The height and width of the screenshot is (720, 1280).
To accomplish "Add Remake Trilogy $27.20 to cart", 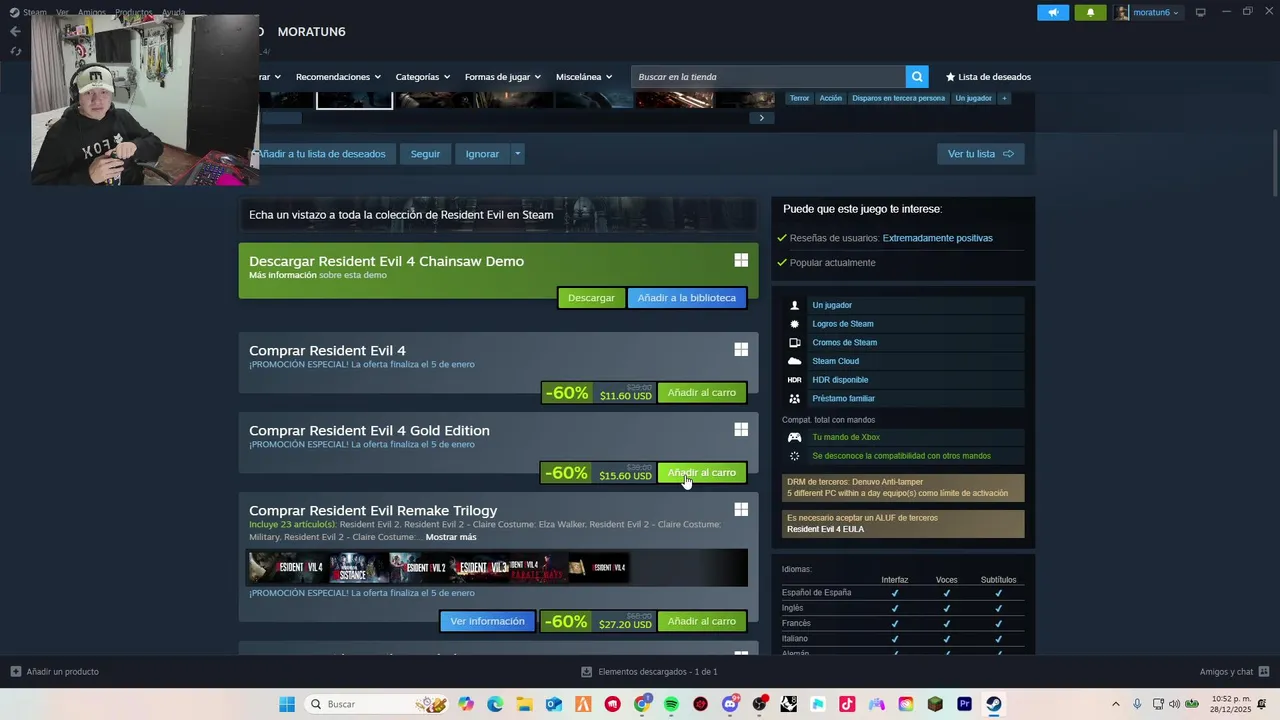I will coord(701,621).
